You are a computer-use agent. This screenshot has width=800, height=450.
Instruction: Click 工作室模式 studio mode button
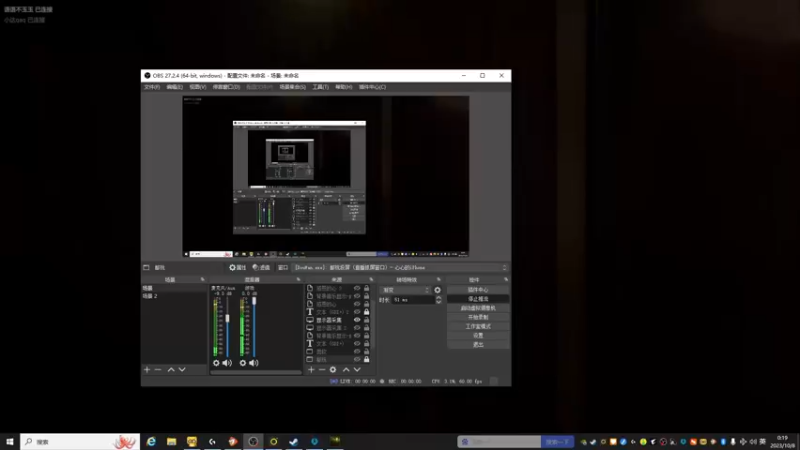click(x=478, y=327)
